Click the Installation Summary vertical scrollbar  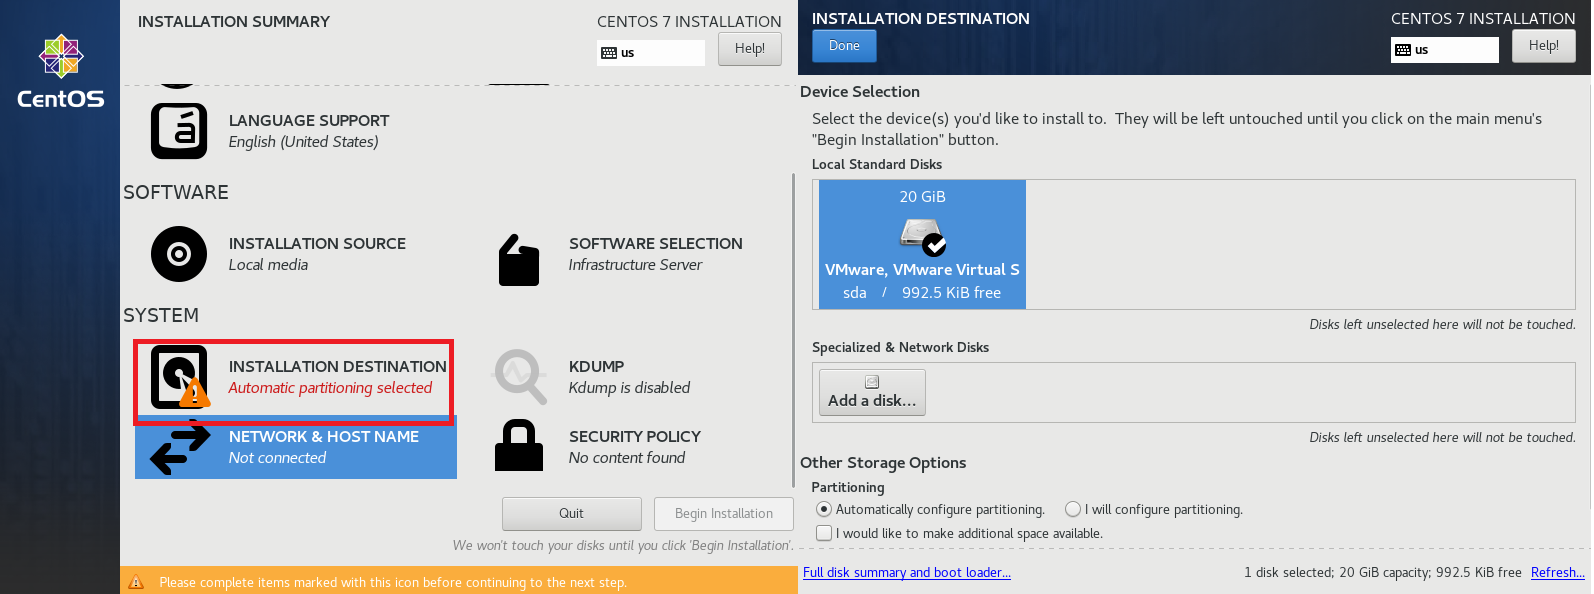click(794, 330)
